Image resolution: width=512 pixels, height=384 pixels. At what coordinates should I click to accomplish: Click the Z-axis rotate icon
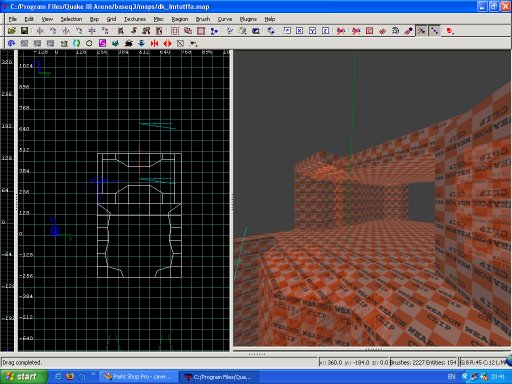[105, 31]
